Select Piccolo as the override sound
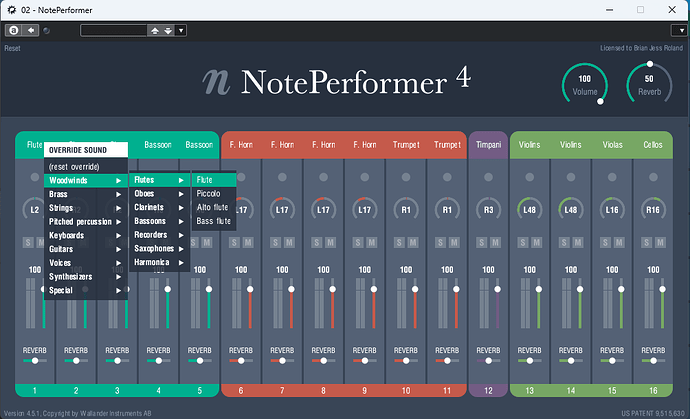Image resolution: width=690 pixels, height=419 pixels. (x=214, y=193)
